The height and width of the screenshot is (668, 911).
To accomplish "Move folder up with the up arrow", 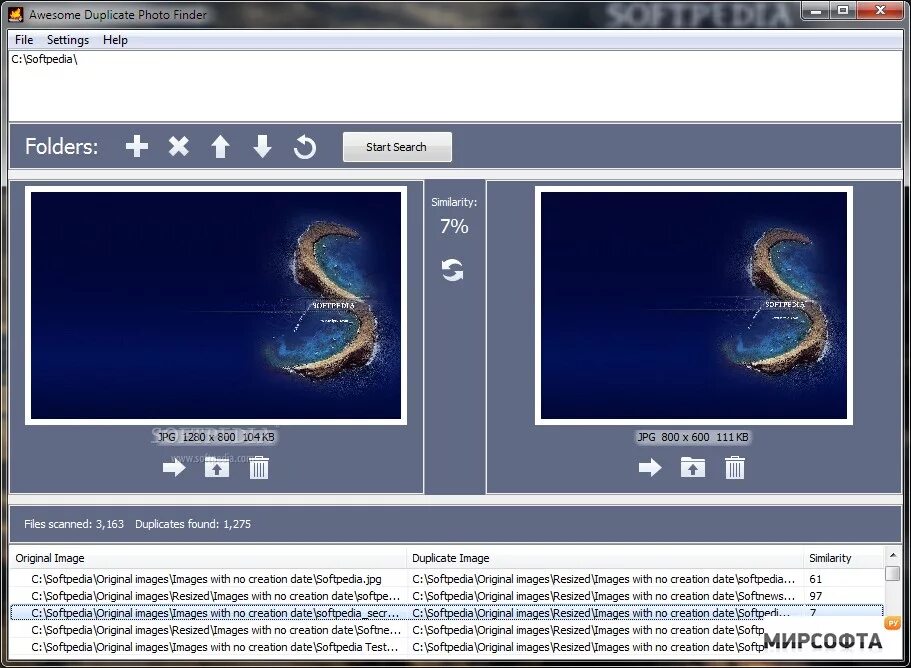I will (220, 146).
